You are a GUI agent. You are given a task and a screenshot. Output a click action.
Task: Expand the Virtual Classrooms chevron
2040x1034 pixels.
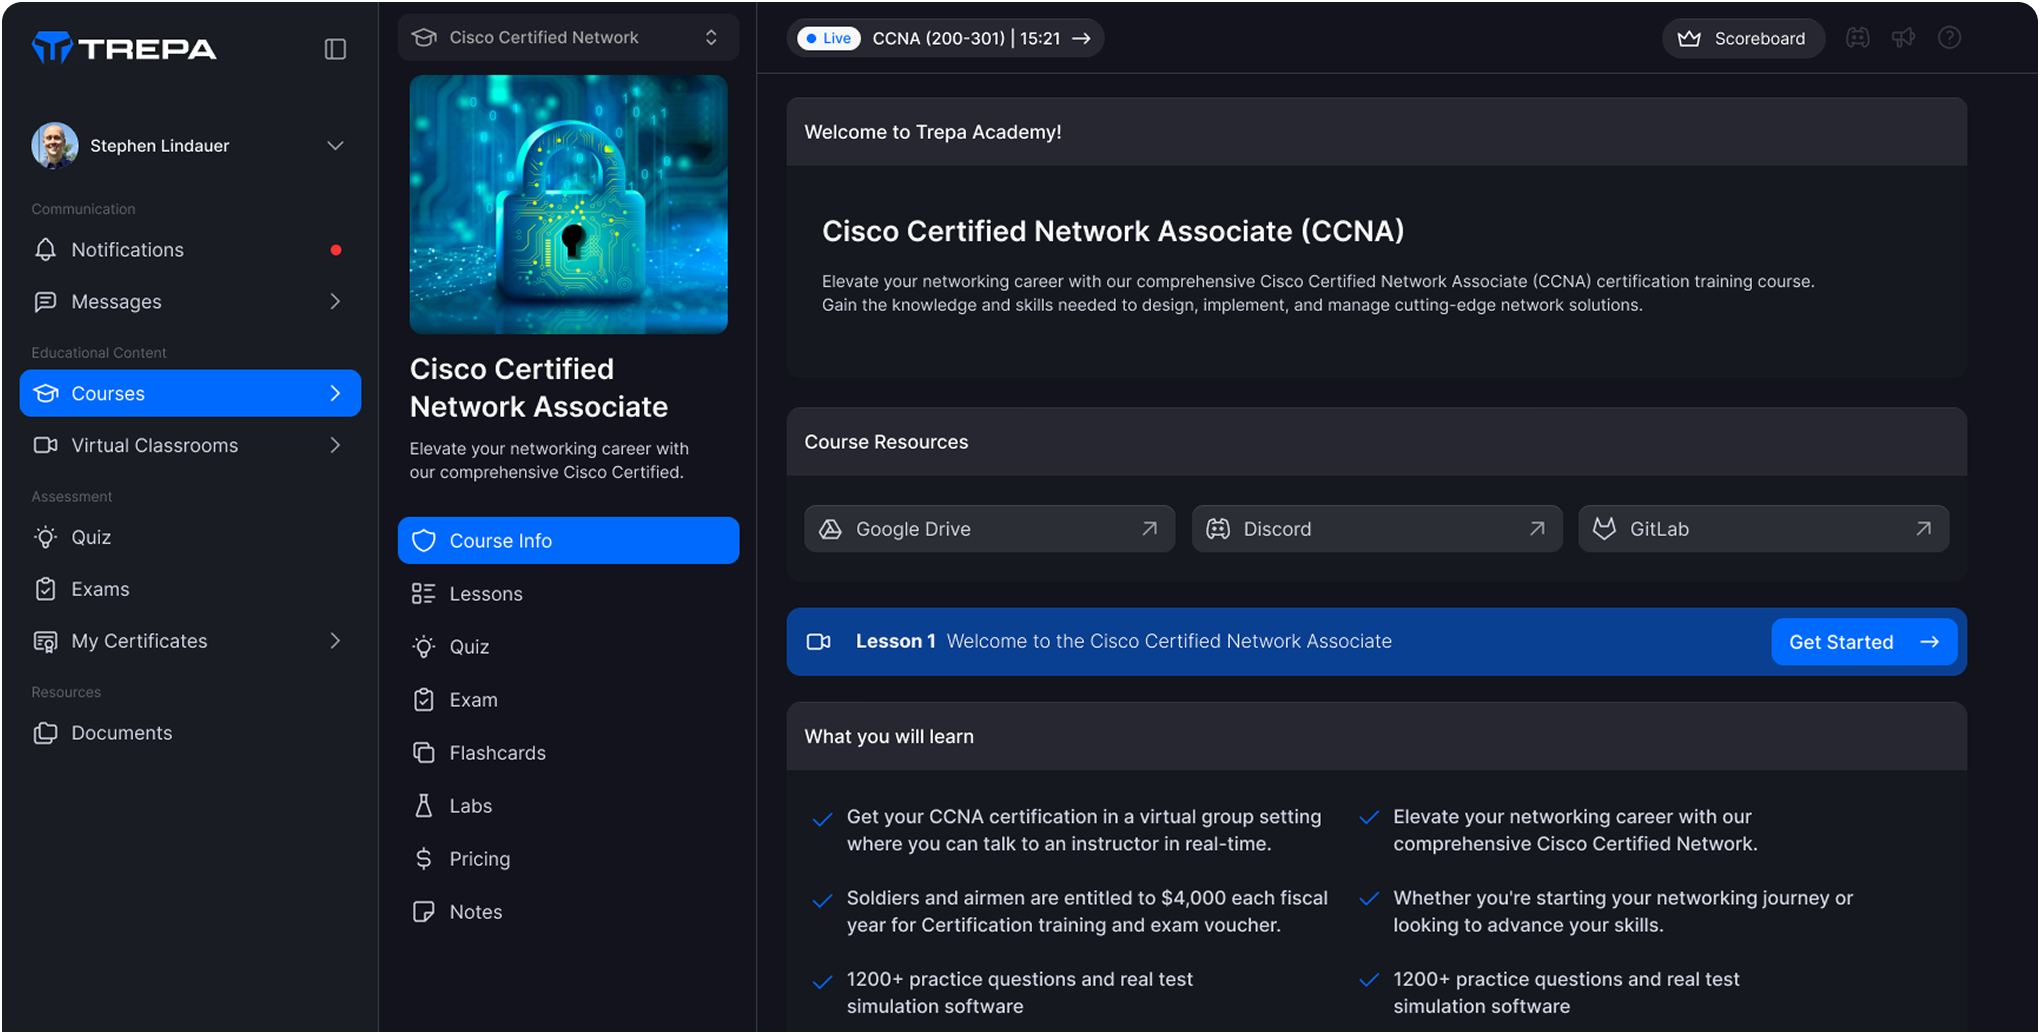click(335, 446)
